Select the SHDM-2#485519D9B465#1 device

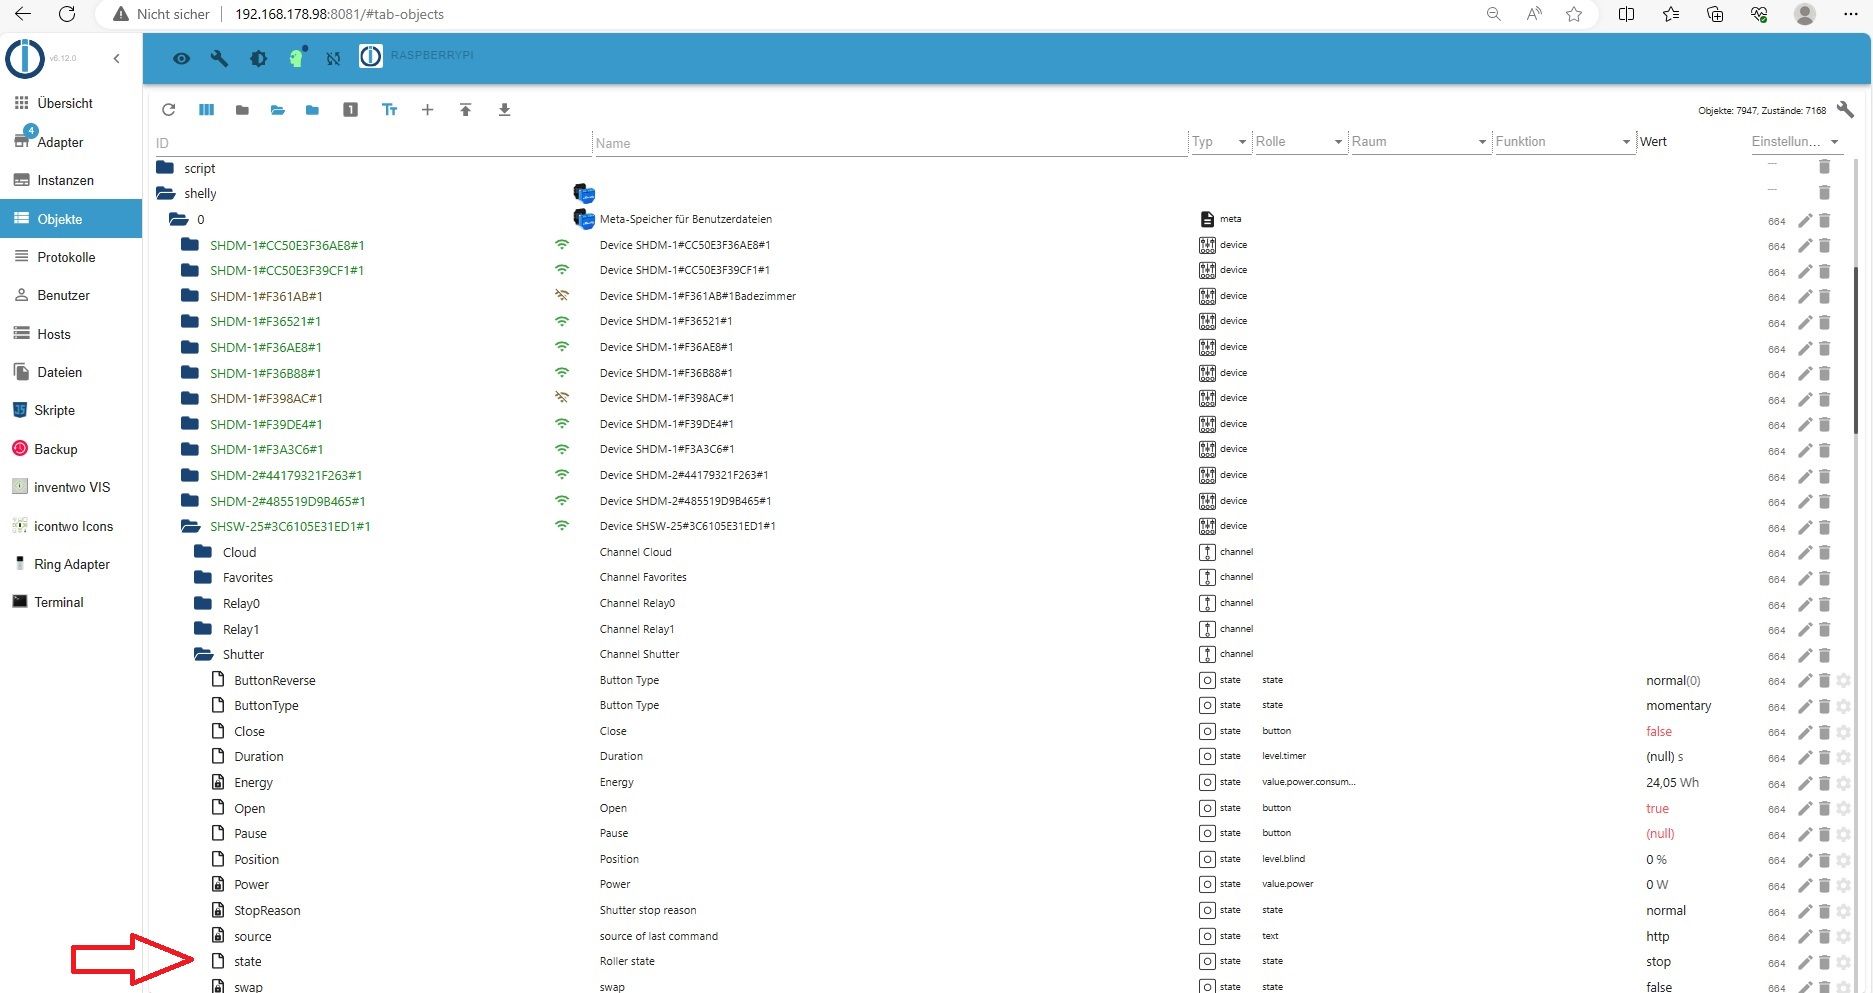click(x=287, y=502)
